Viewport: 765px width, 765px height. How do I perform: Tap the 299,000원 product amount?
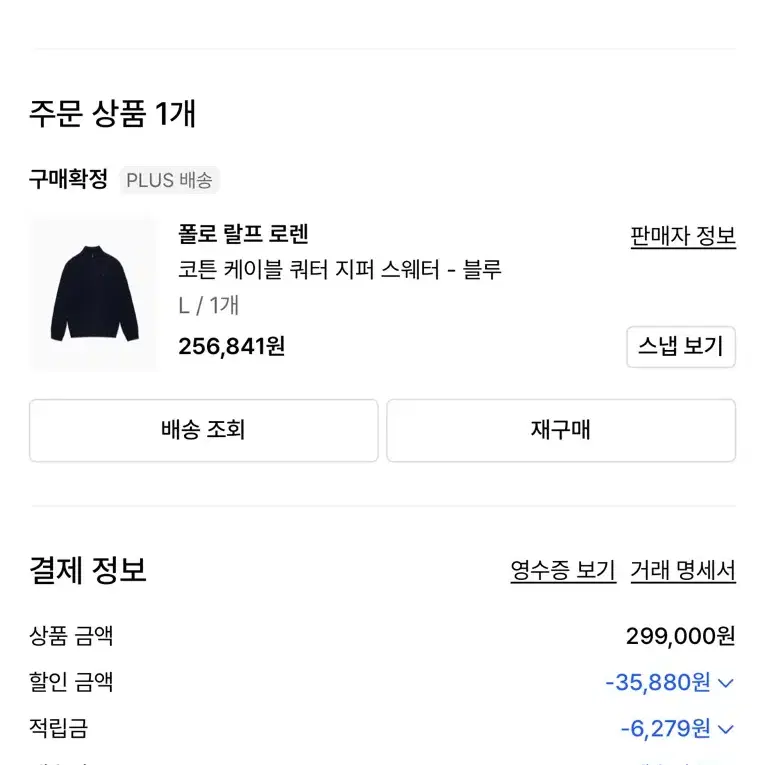681,636
